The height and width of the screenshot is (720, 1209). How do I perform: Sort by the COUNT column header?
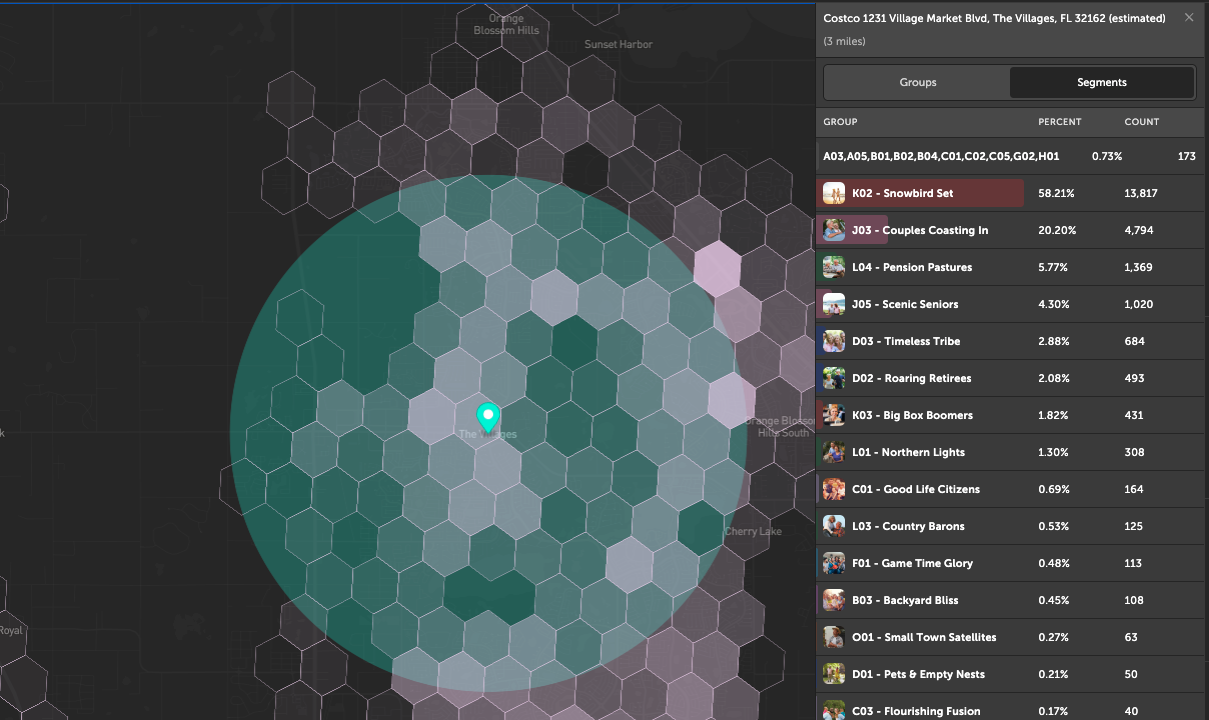coord(1141,122)
